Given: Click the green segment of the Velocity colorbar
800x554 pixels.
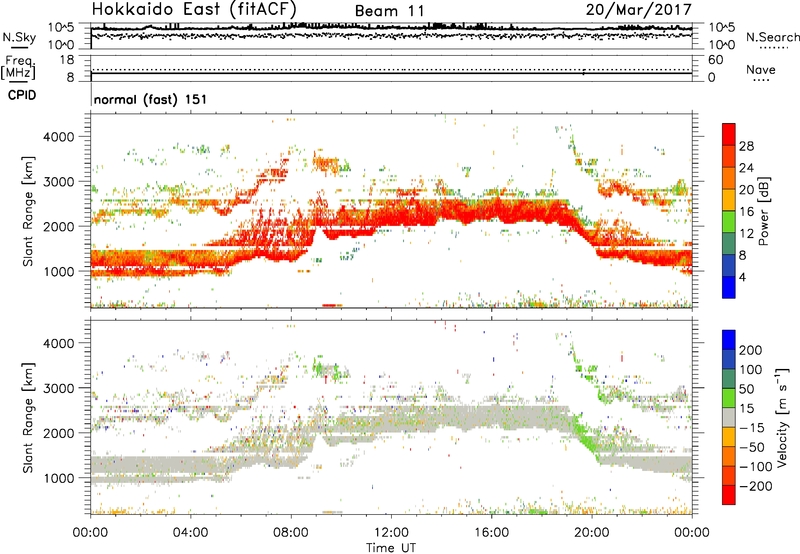Looking at the screenshot, I should (729, 398).
